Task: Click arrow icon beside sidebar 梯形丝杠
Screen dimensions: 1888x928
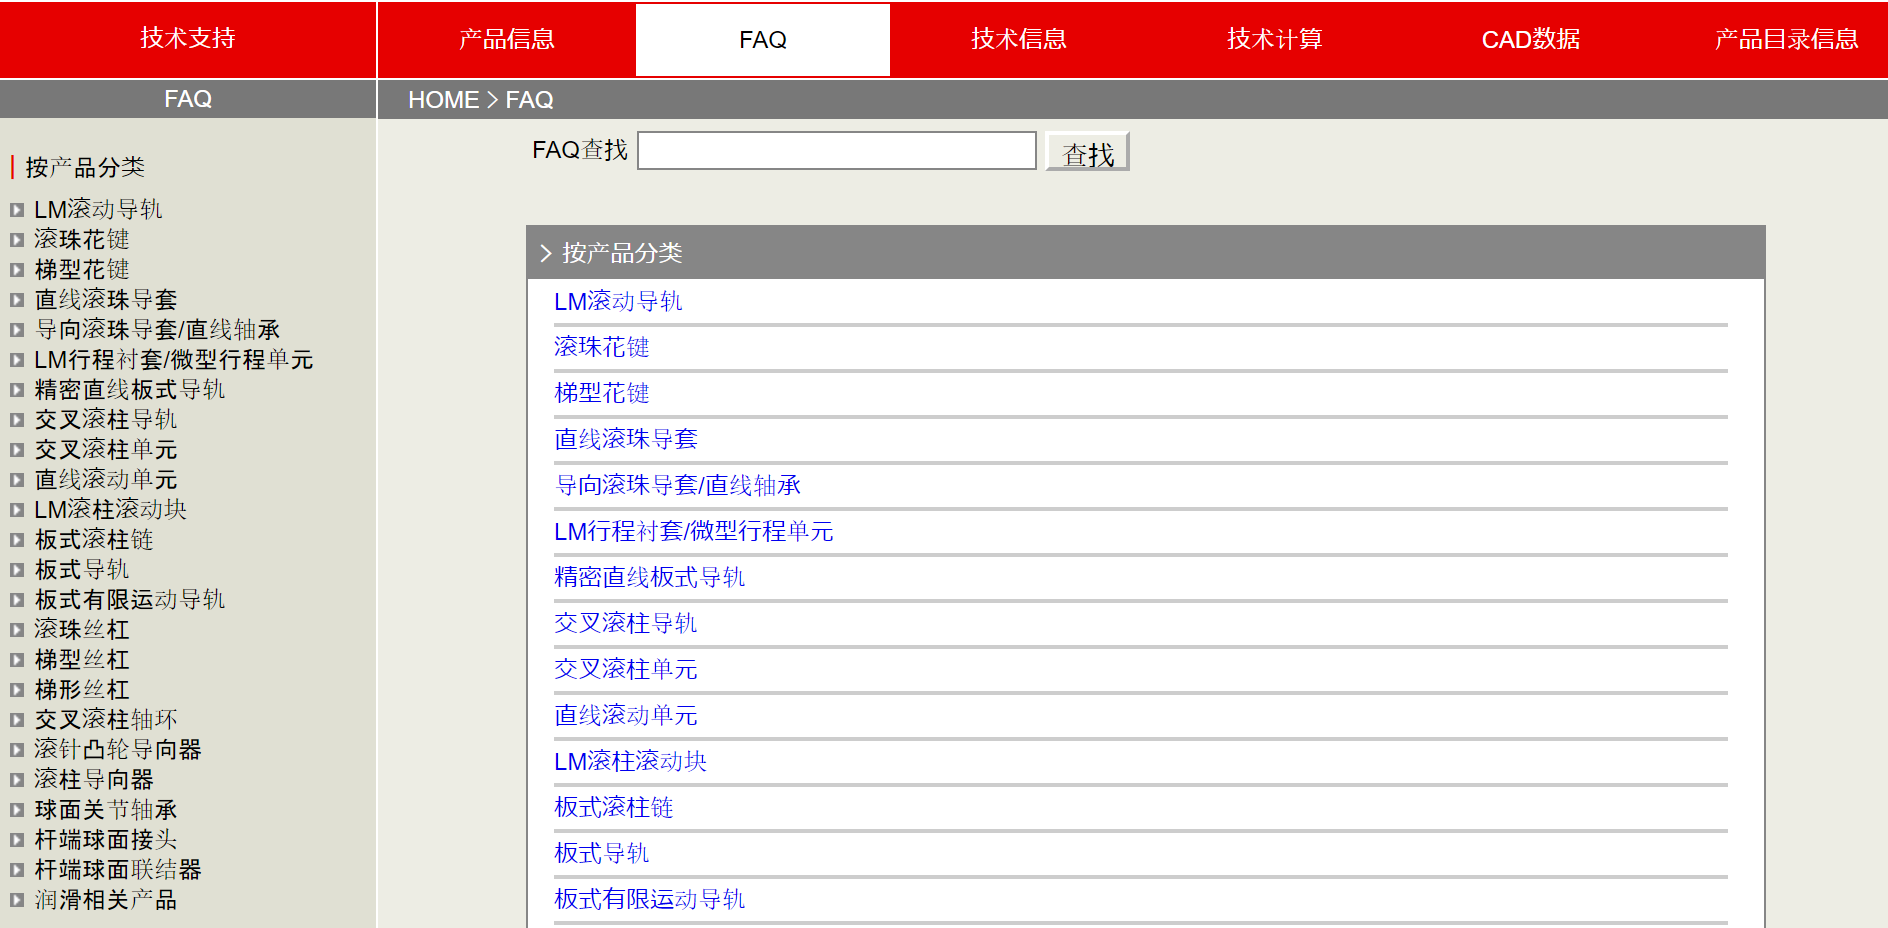Action: (17, 690)
